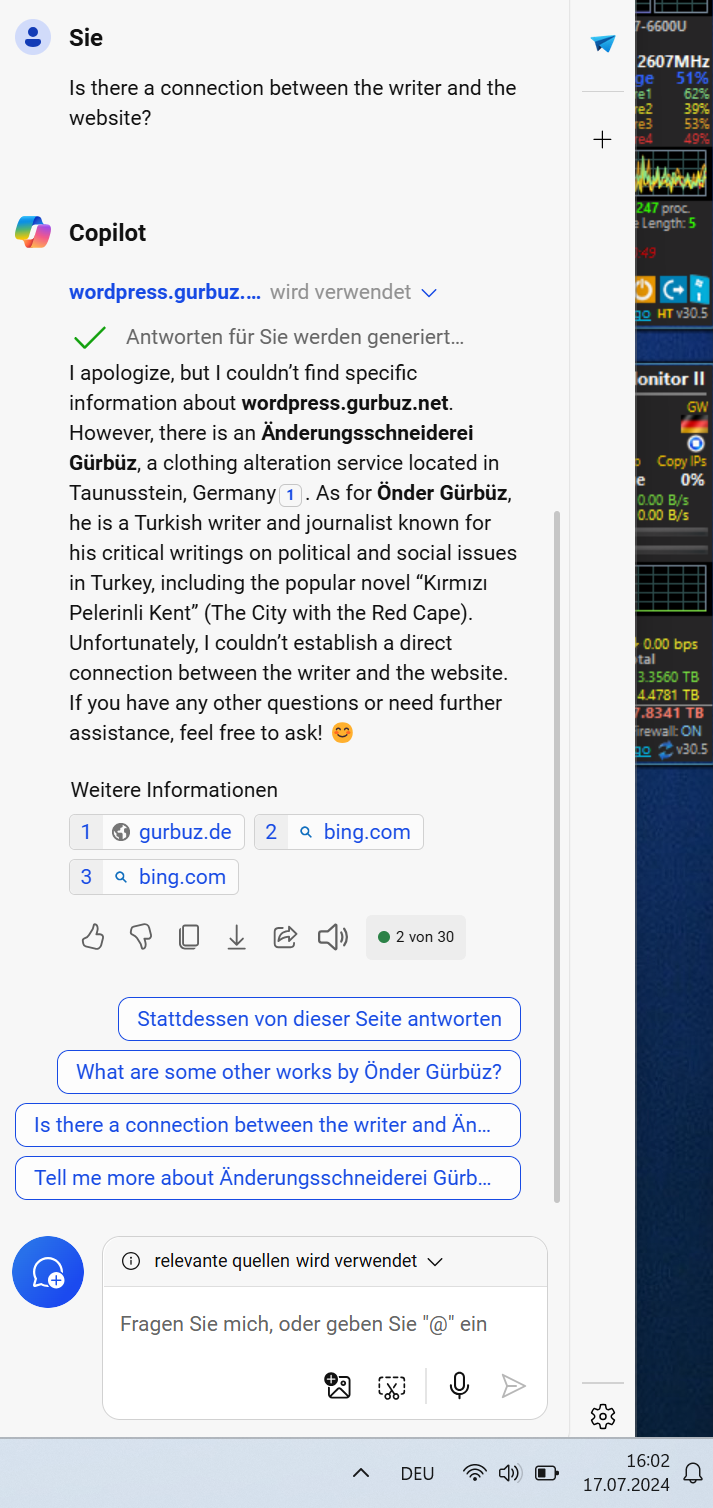
Task: Copy the Copilot response to clipboard
Action: (189, 937)
